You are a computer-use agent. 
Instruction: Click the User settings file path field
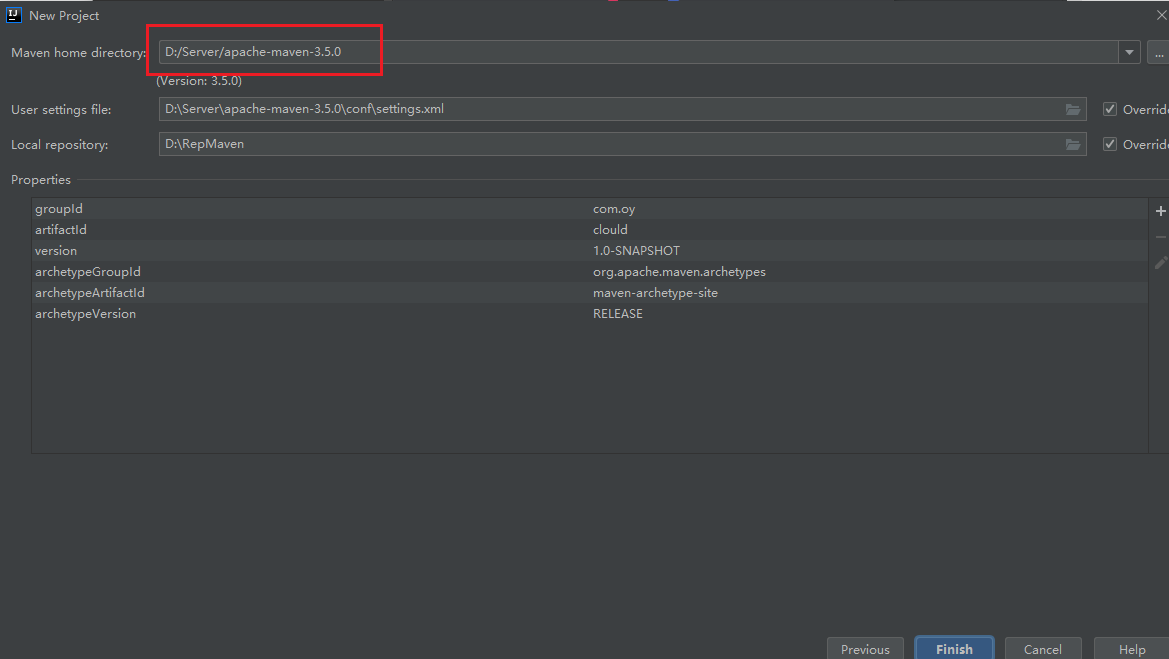click(623, 109)
